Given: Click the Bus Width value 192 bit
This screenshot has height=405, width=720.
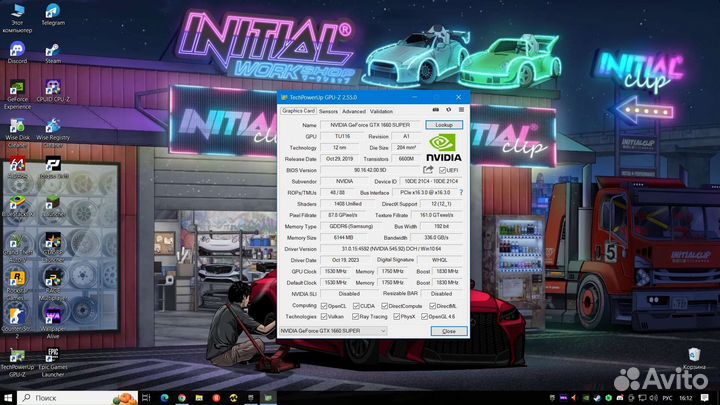Looking at the screenshot, I should [x=441, y=226].
